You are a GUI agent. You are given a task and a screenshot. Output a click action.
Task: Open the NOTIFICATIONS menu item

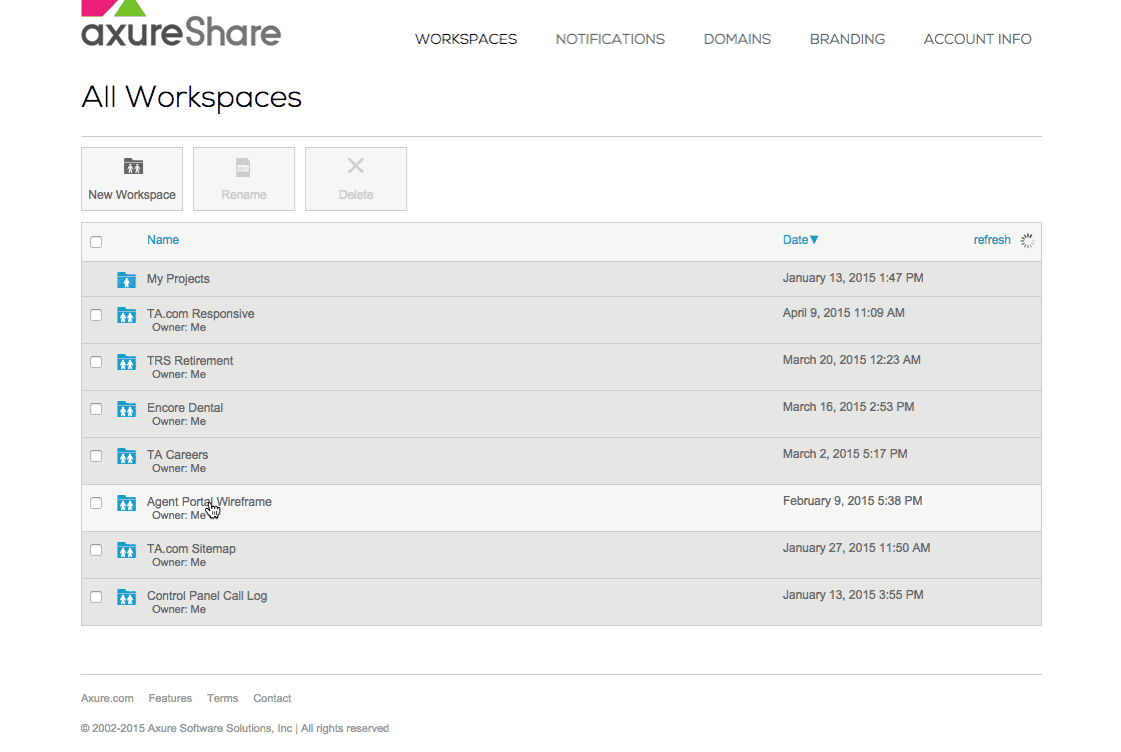pyautogui.click(x=610, y=39)
